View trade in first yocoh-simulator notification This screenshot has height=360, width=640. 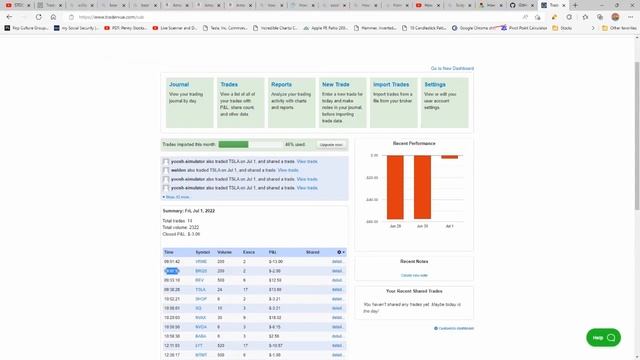point(307,162)
